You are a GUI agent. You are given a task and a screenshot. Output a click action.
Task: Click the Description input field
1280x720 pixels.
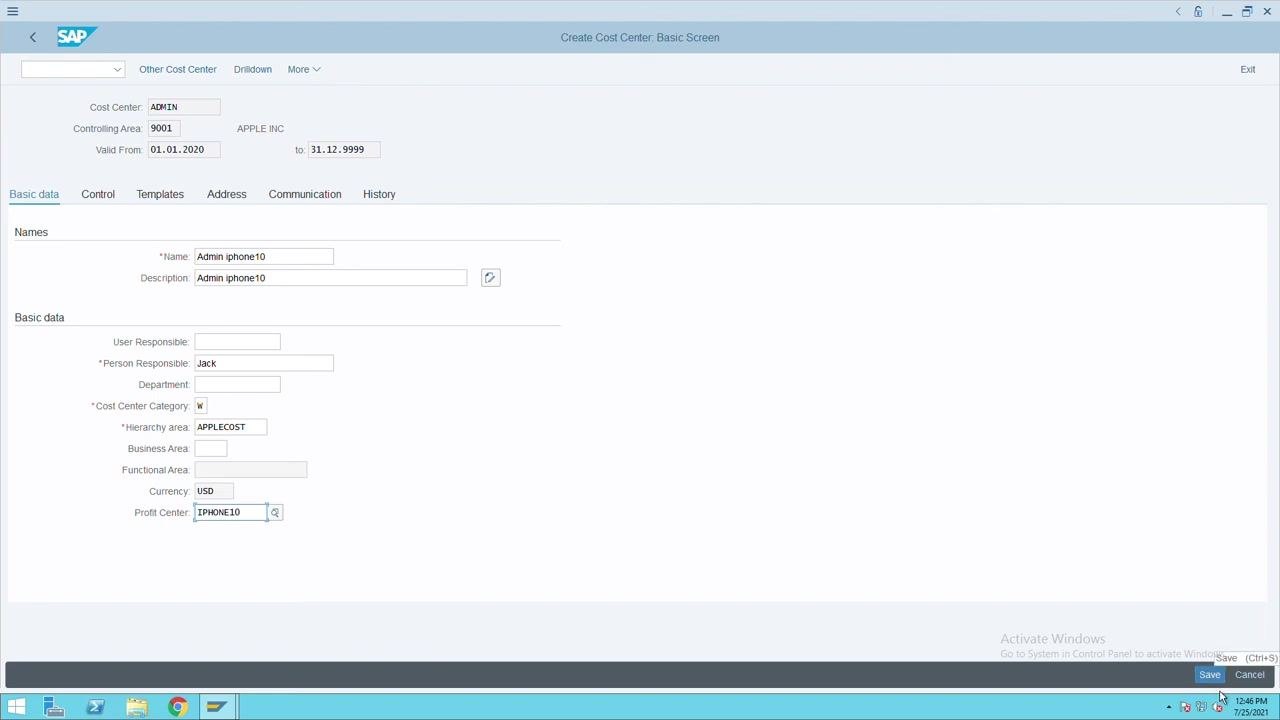(330, 278)
